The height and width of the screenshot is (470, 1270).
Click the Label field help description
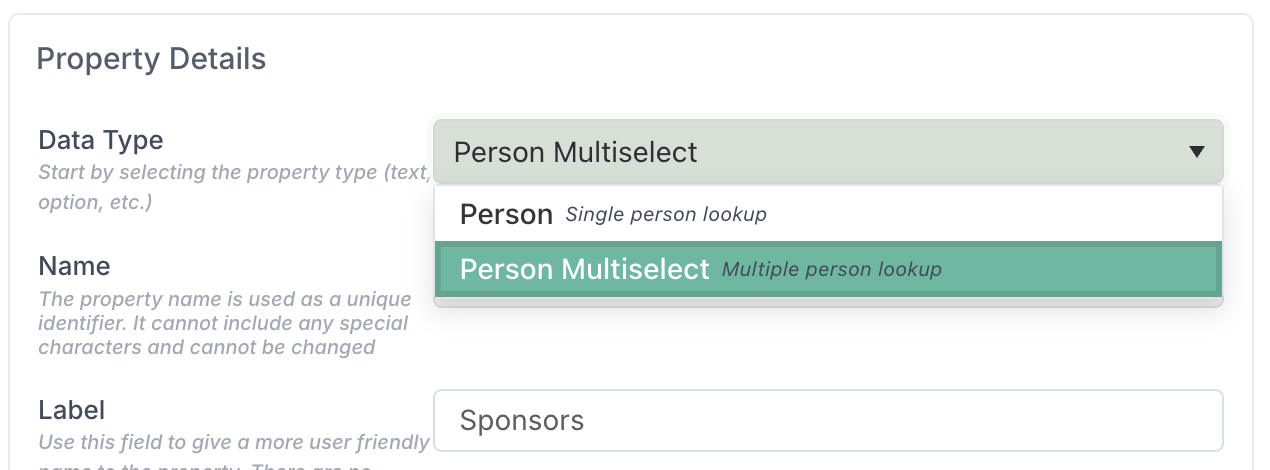coord(234,442)
